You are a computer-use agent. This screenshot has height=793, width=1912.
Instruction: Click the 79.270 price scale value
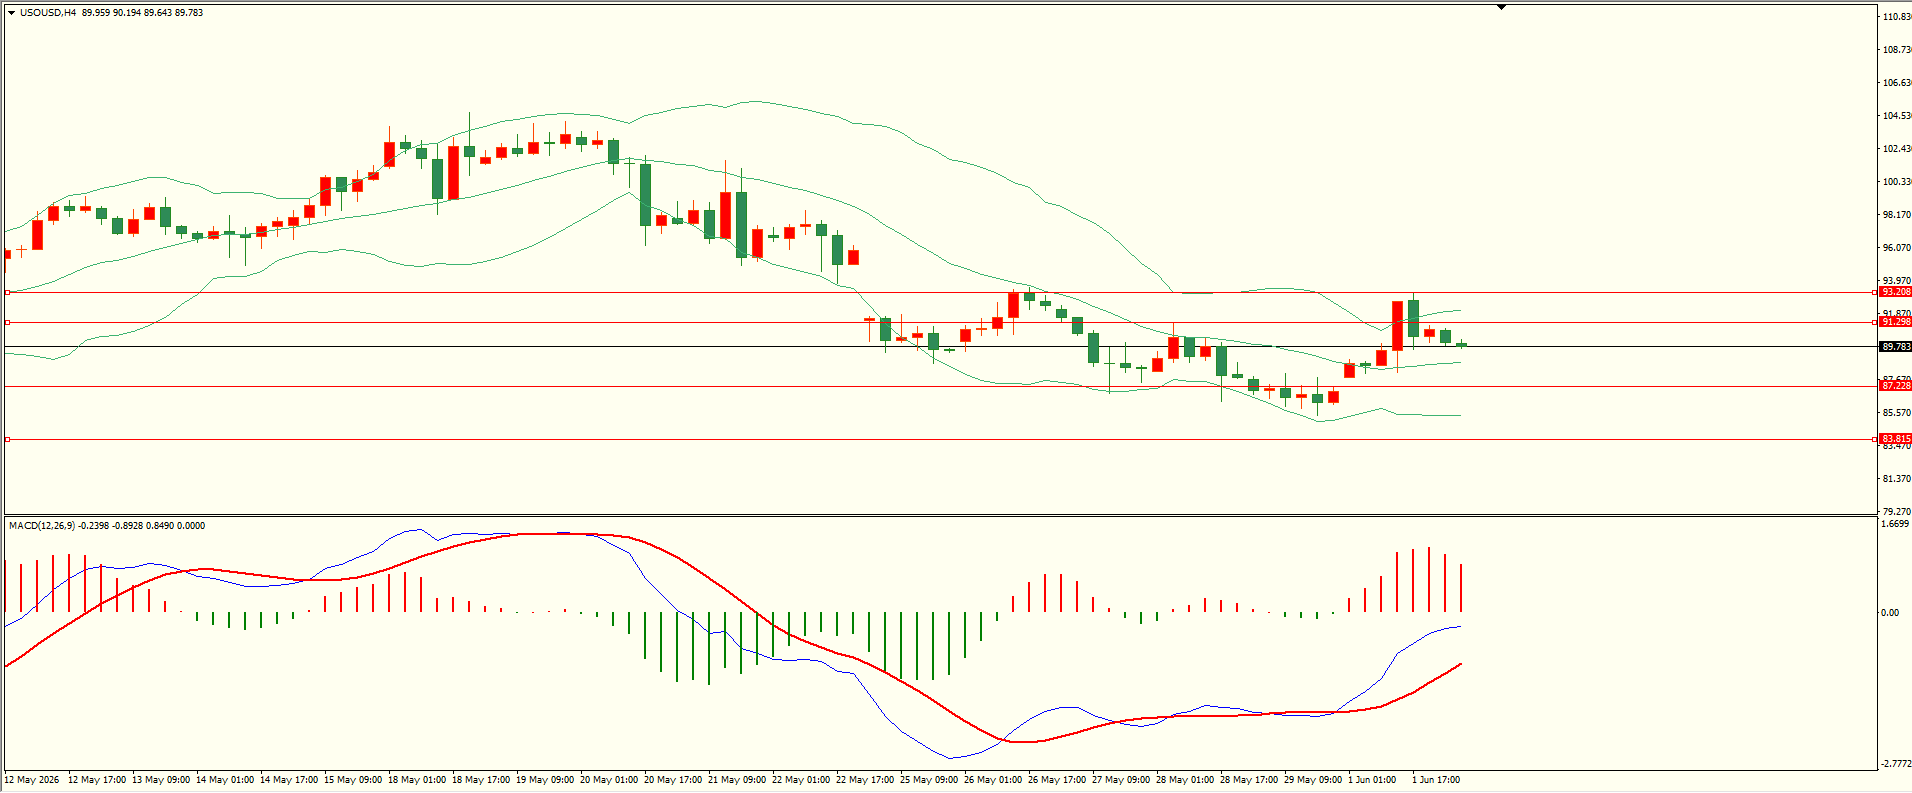pos(1896,512)
